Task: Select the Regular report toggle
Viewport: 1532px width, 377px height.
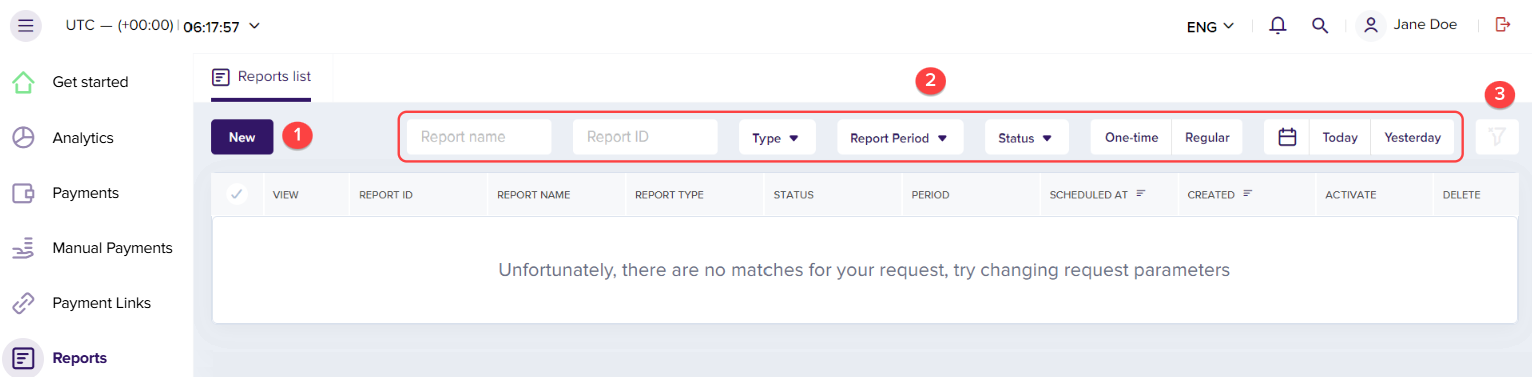Action: click(1207, 138)
